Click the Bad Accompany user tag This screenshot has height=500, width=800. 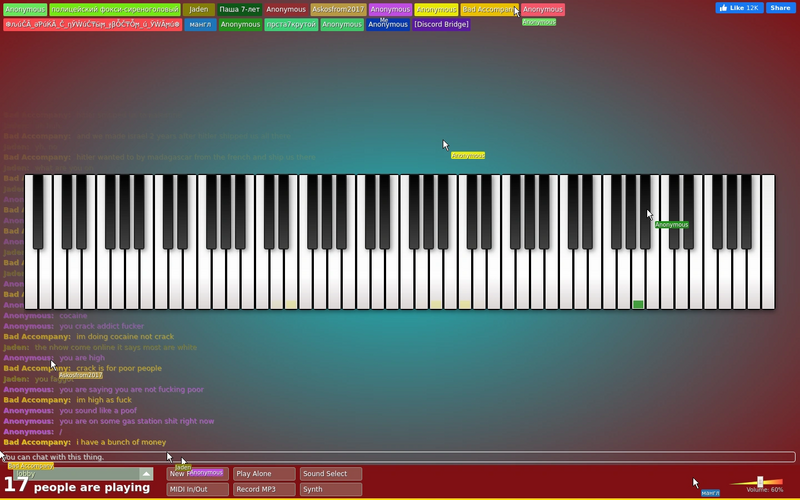[489, 10]
